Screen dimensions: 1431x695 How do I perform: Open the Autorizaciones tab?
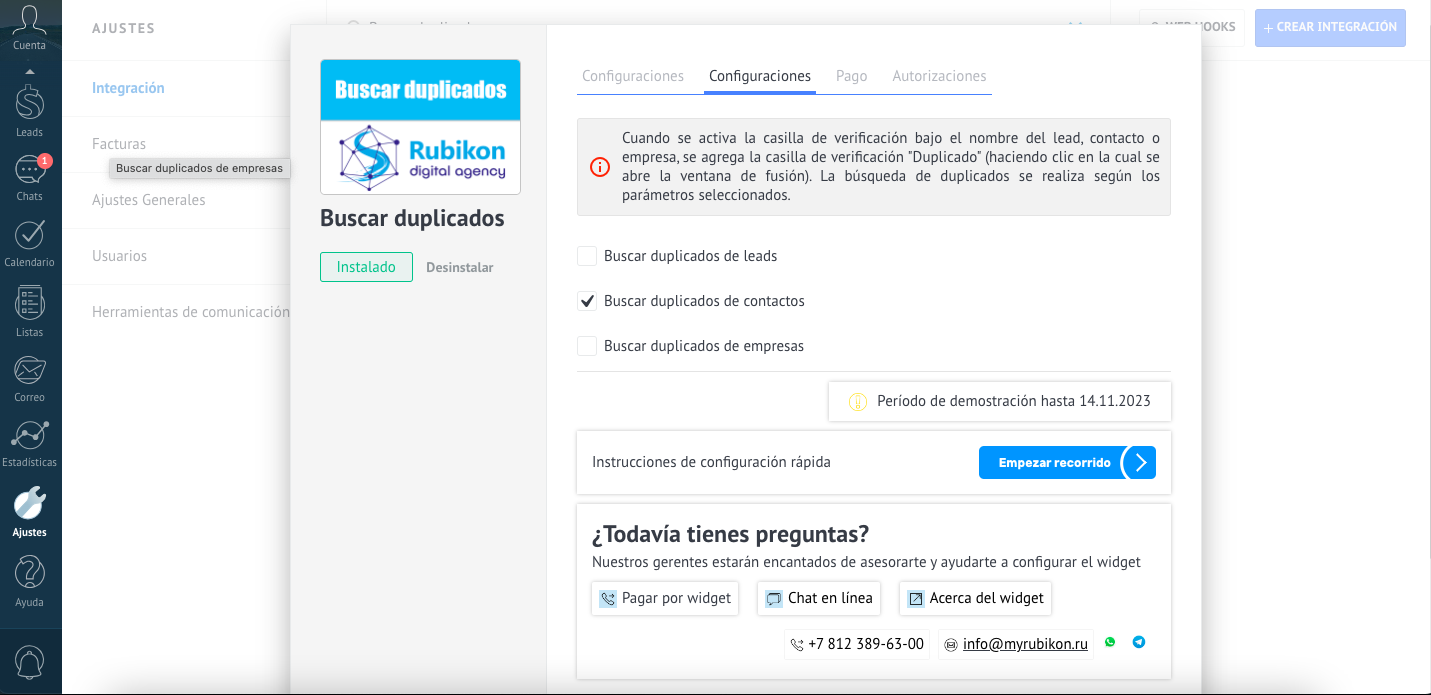[x=939, y=76]
